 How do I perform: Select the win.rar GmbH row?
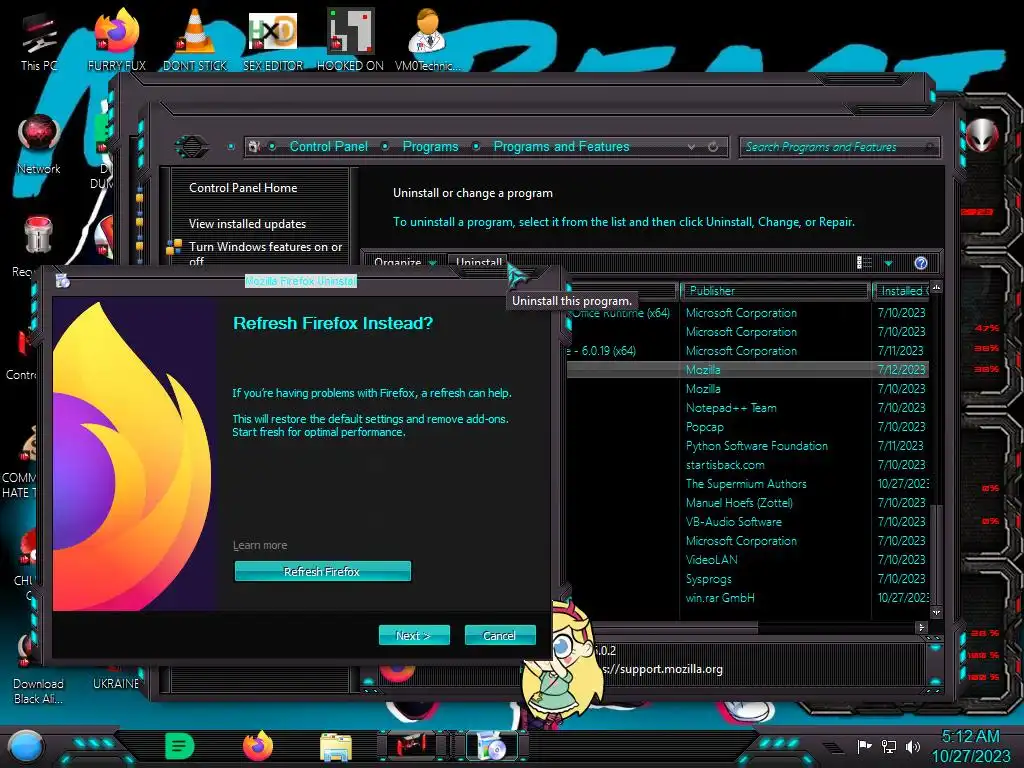point(748,598)
